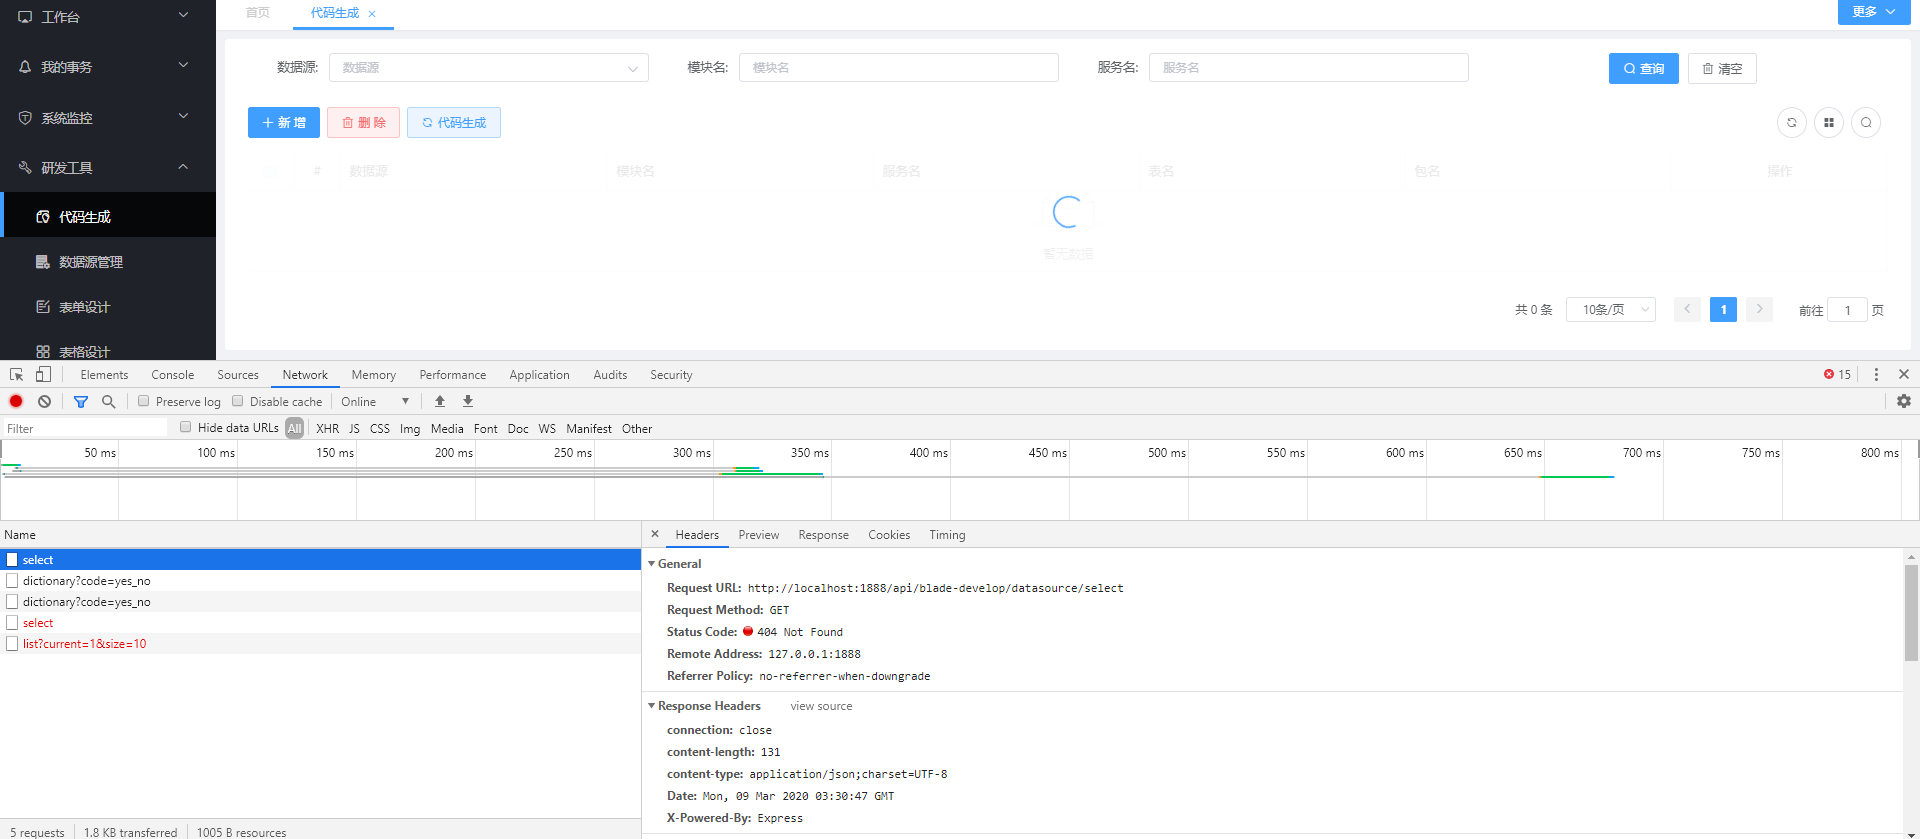This screenshot has height=839, width=1920.
Task: Toggle the network filter funnel icon
Action: click(81, 401)
